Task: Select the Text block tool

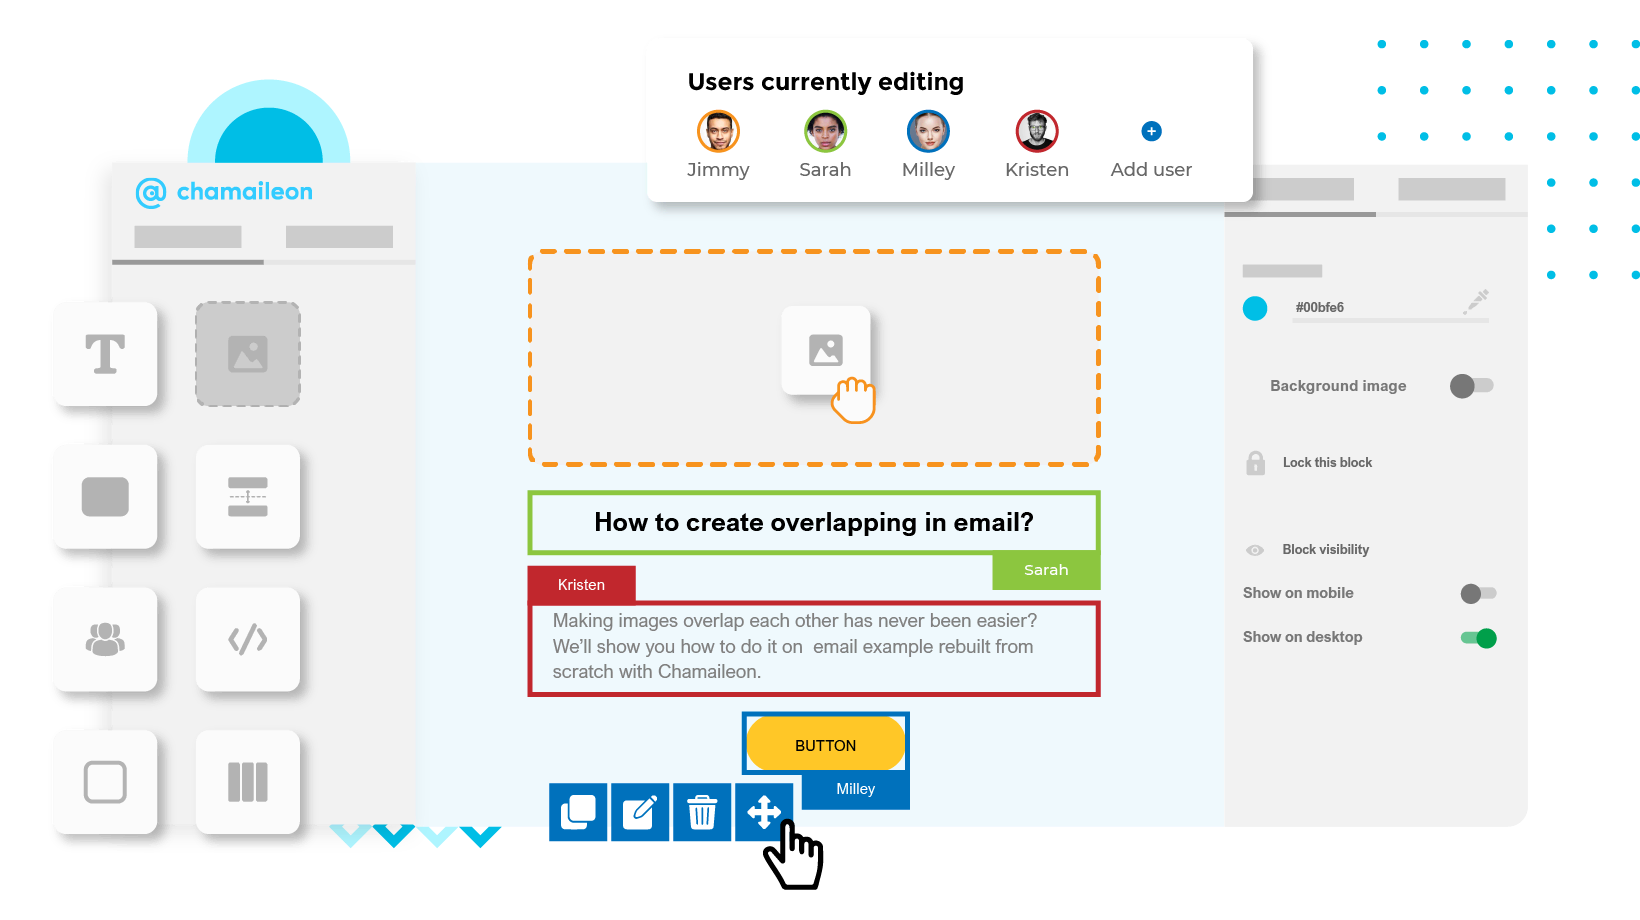Action: point(104,354)
